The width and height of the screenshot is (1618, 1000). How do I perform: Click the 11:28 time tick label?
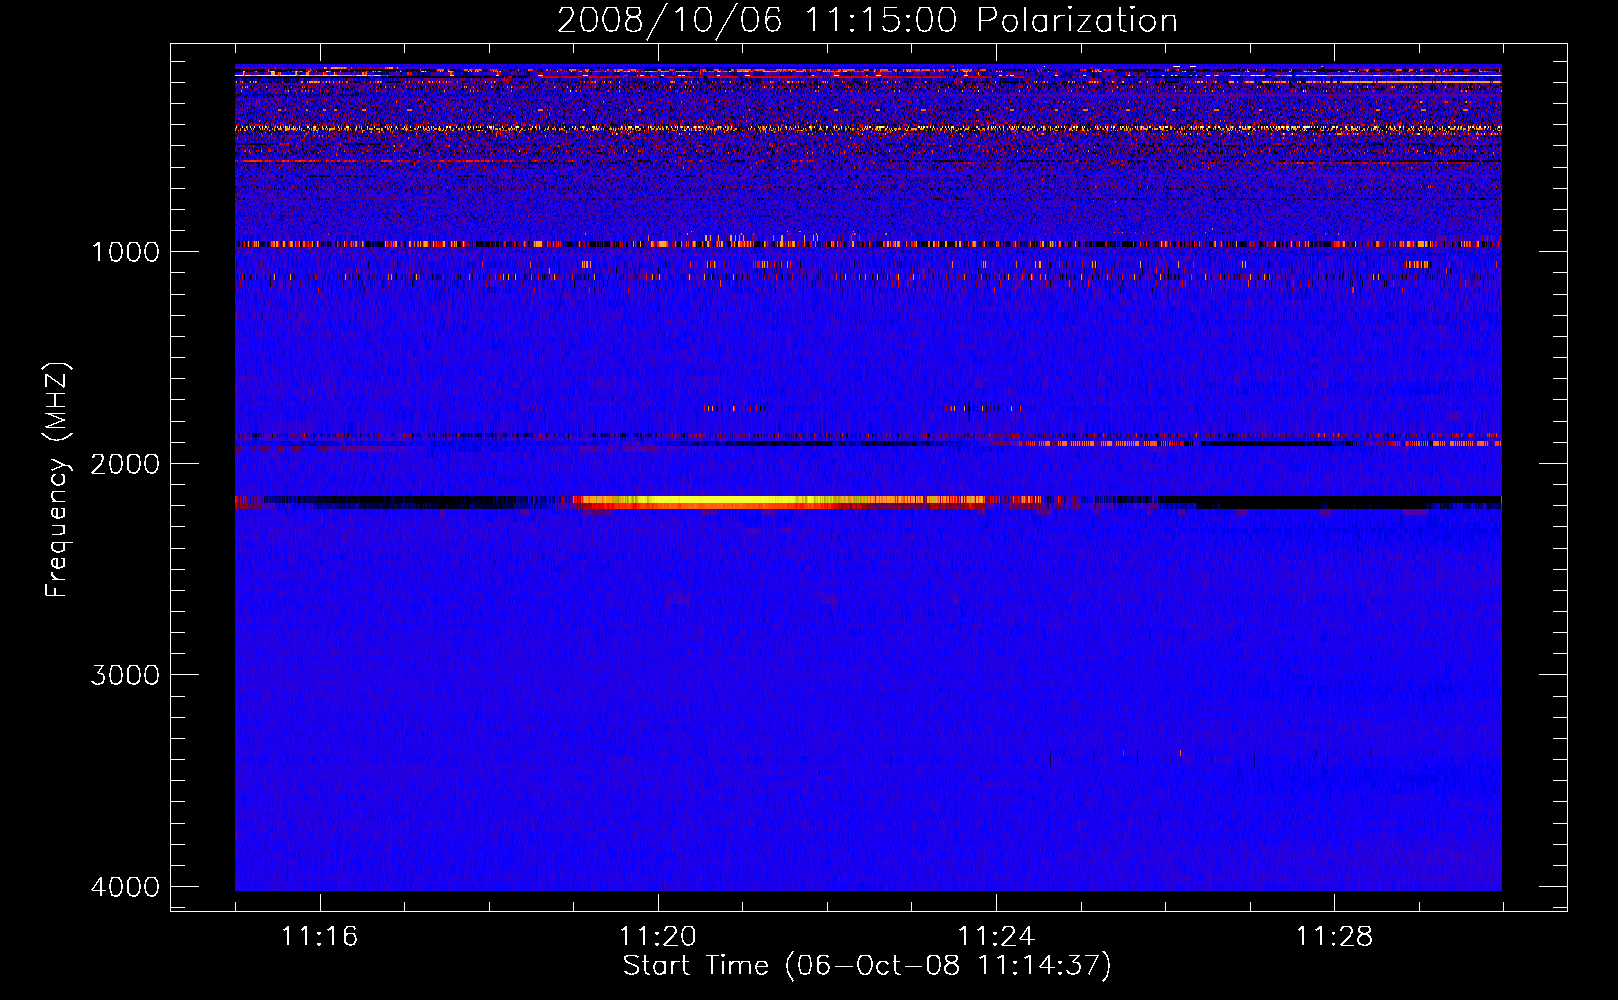[x=1334, y=936]
